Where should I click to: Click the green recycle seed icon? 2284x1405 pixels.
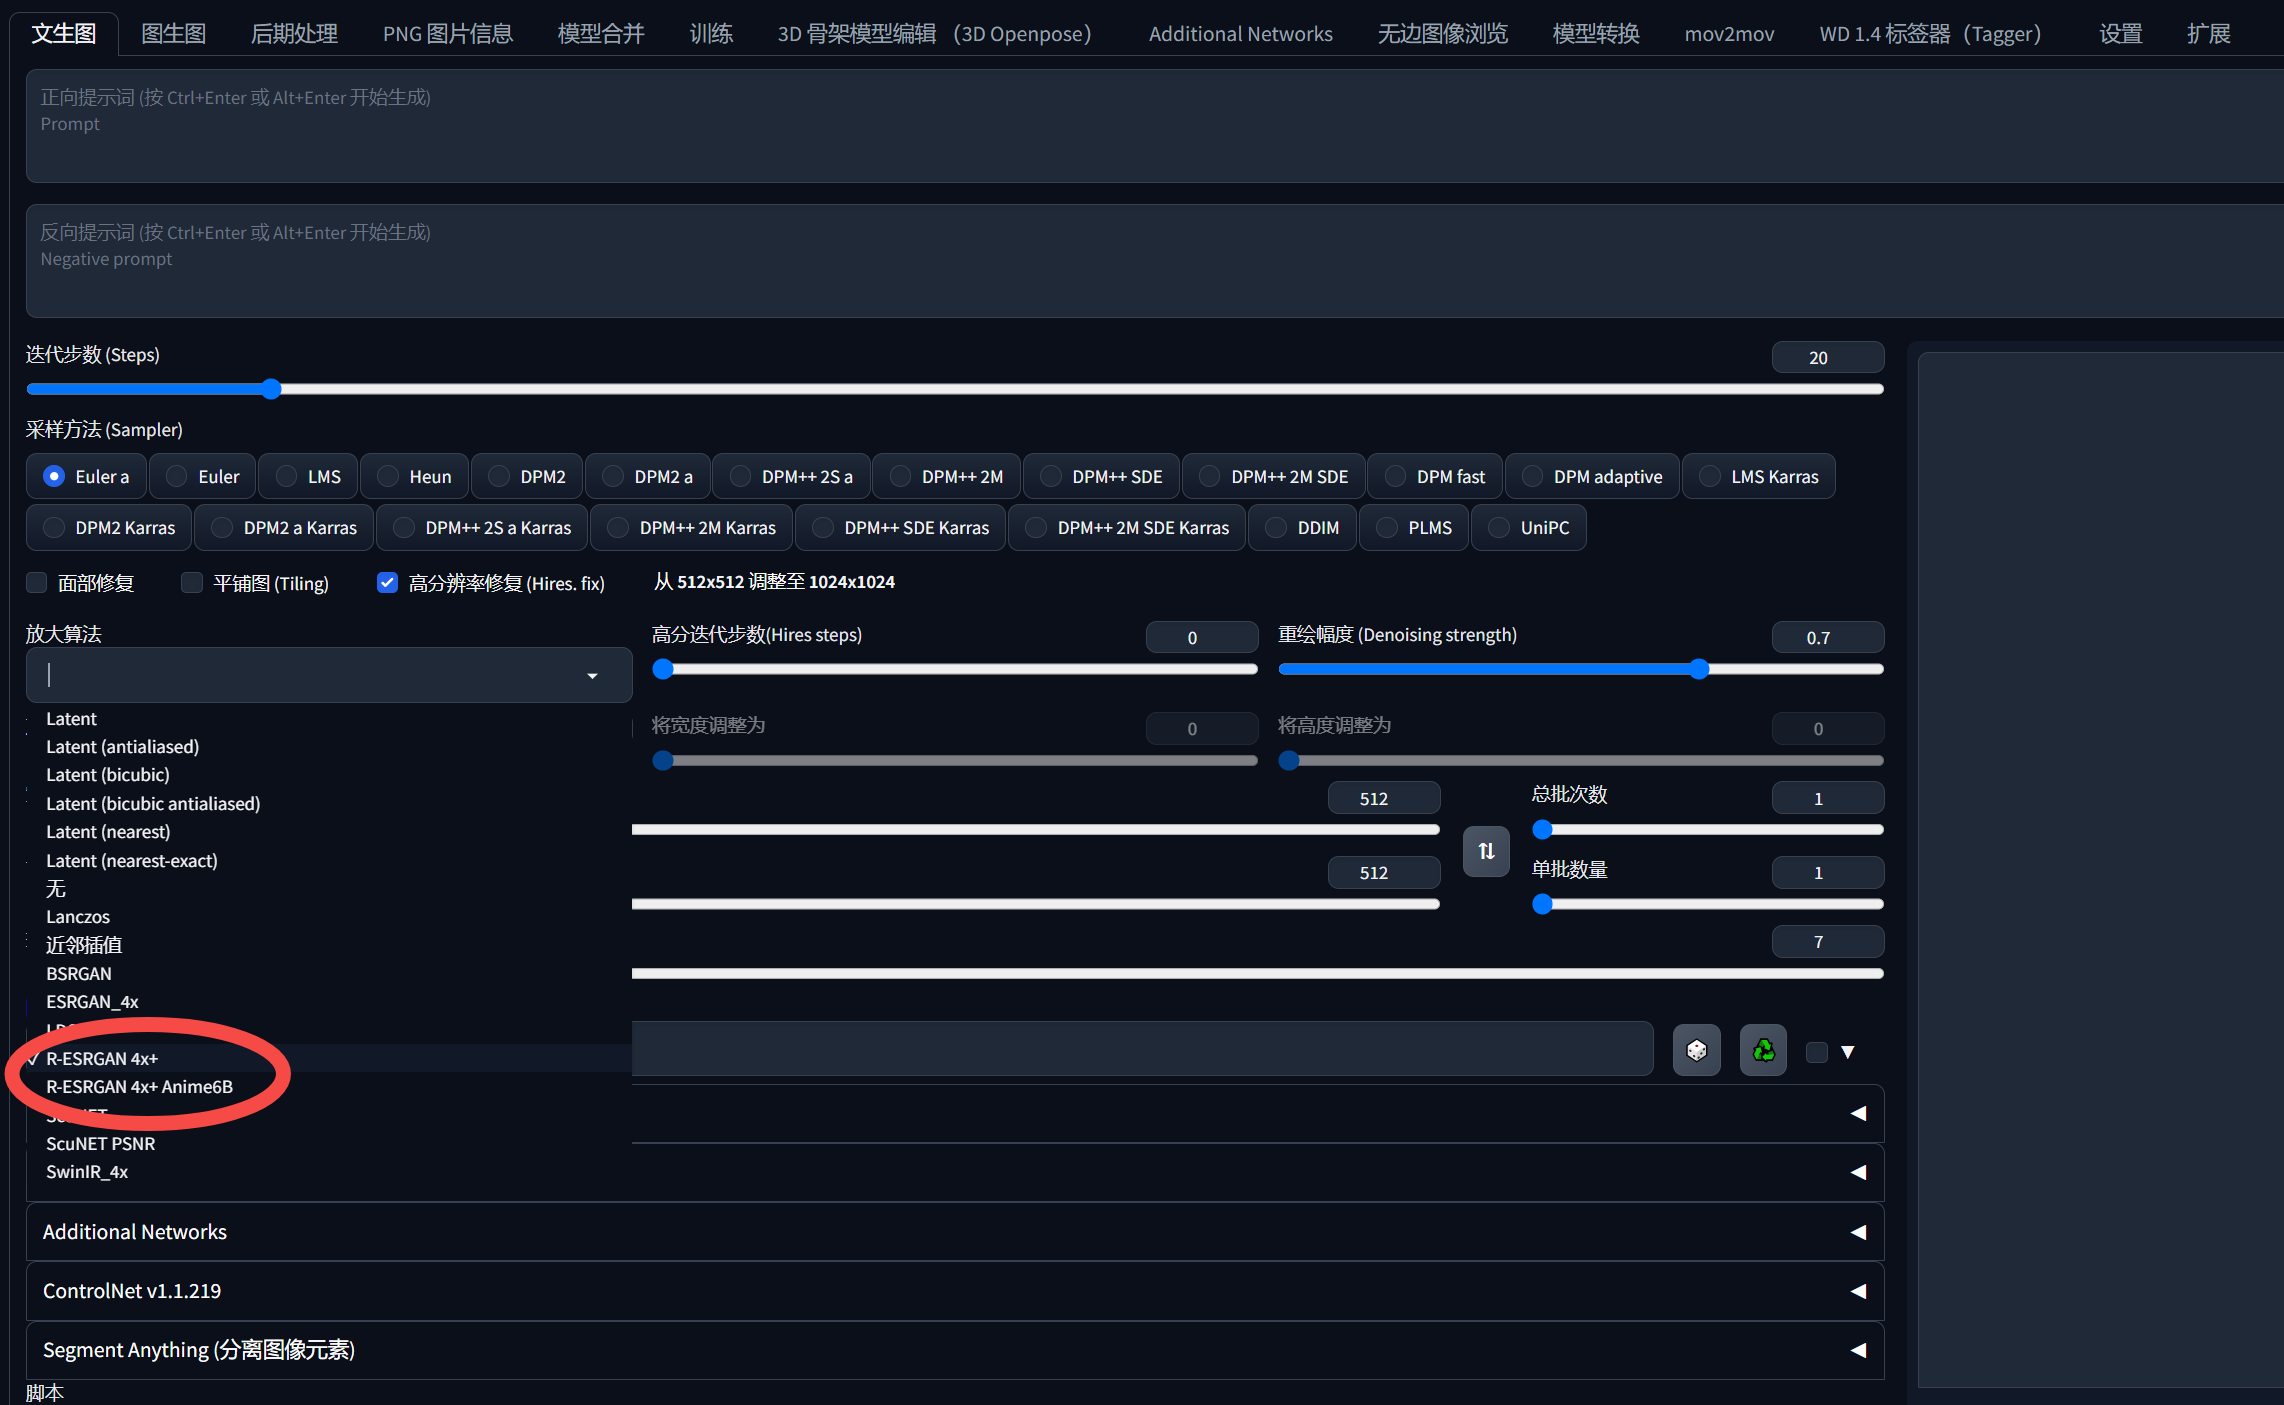coord(1763,1050)
